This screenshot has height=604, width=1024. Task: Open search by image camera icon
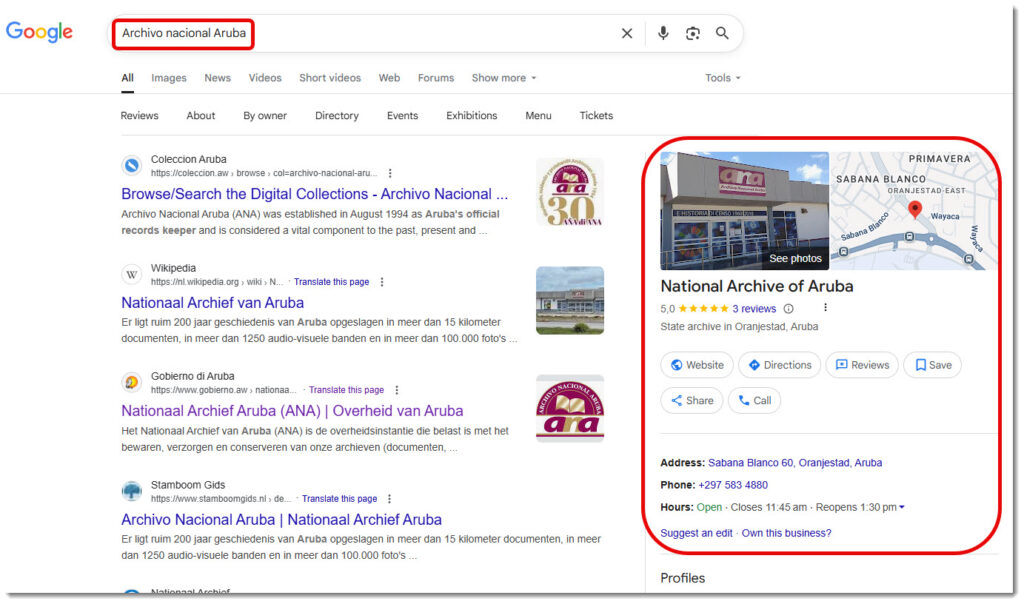[x=693, y=33]
